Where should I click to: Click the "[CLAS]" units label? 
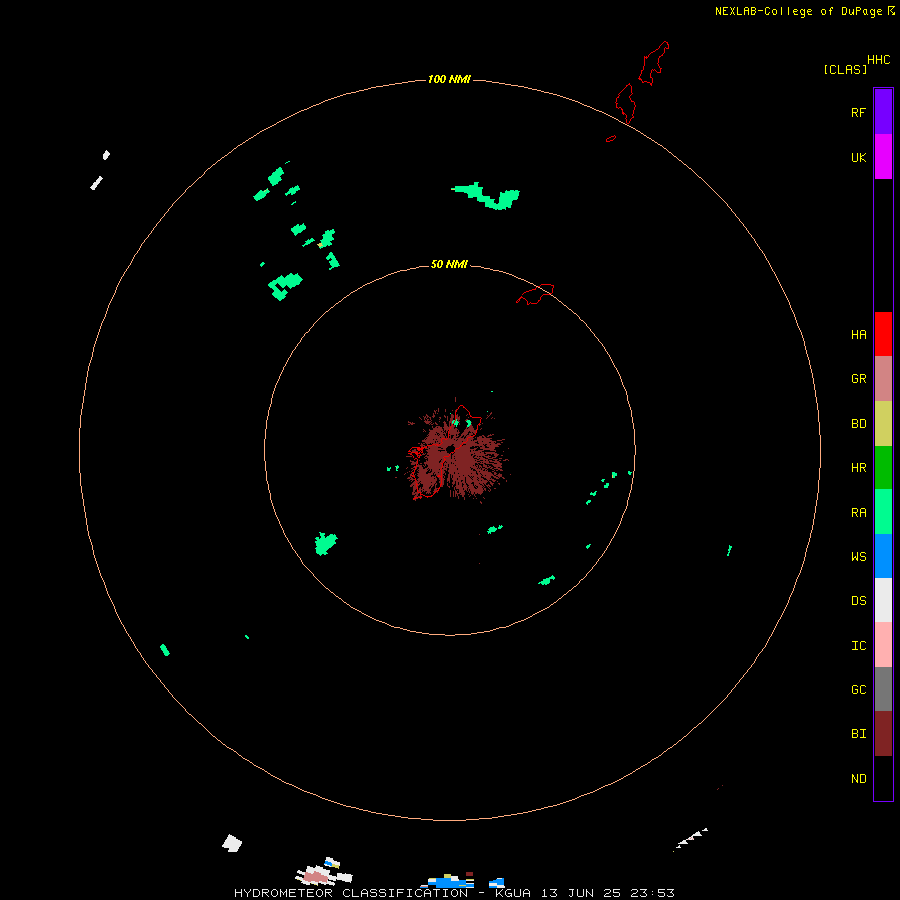845,69
